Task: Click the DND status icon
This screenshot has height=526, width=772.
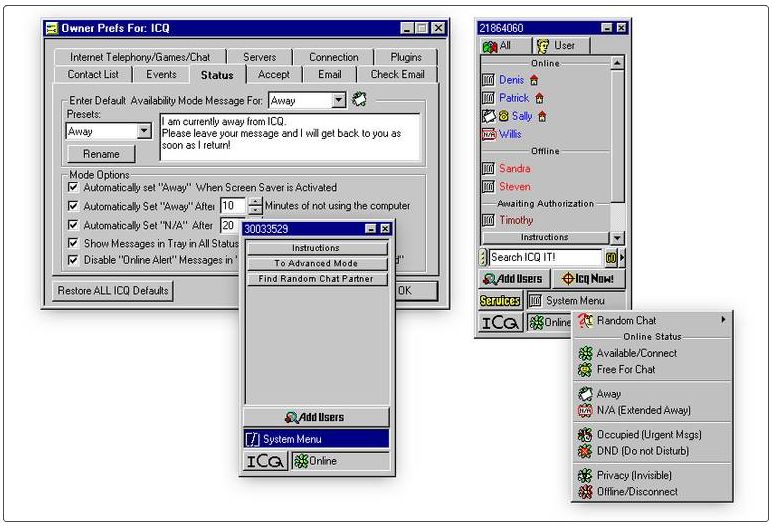Action: [x=585, y=451]
